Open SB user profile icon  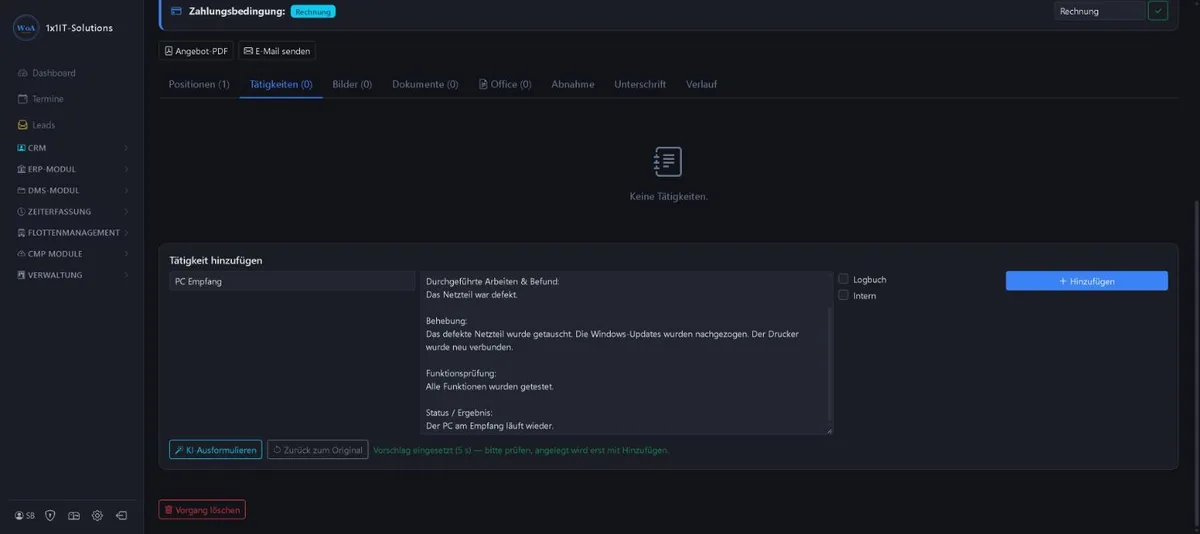coord(24,516)
